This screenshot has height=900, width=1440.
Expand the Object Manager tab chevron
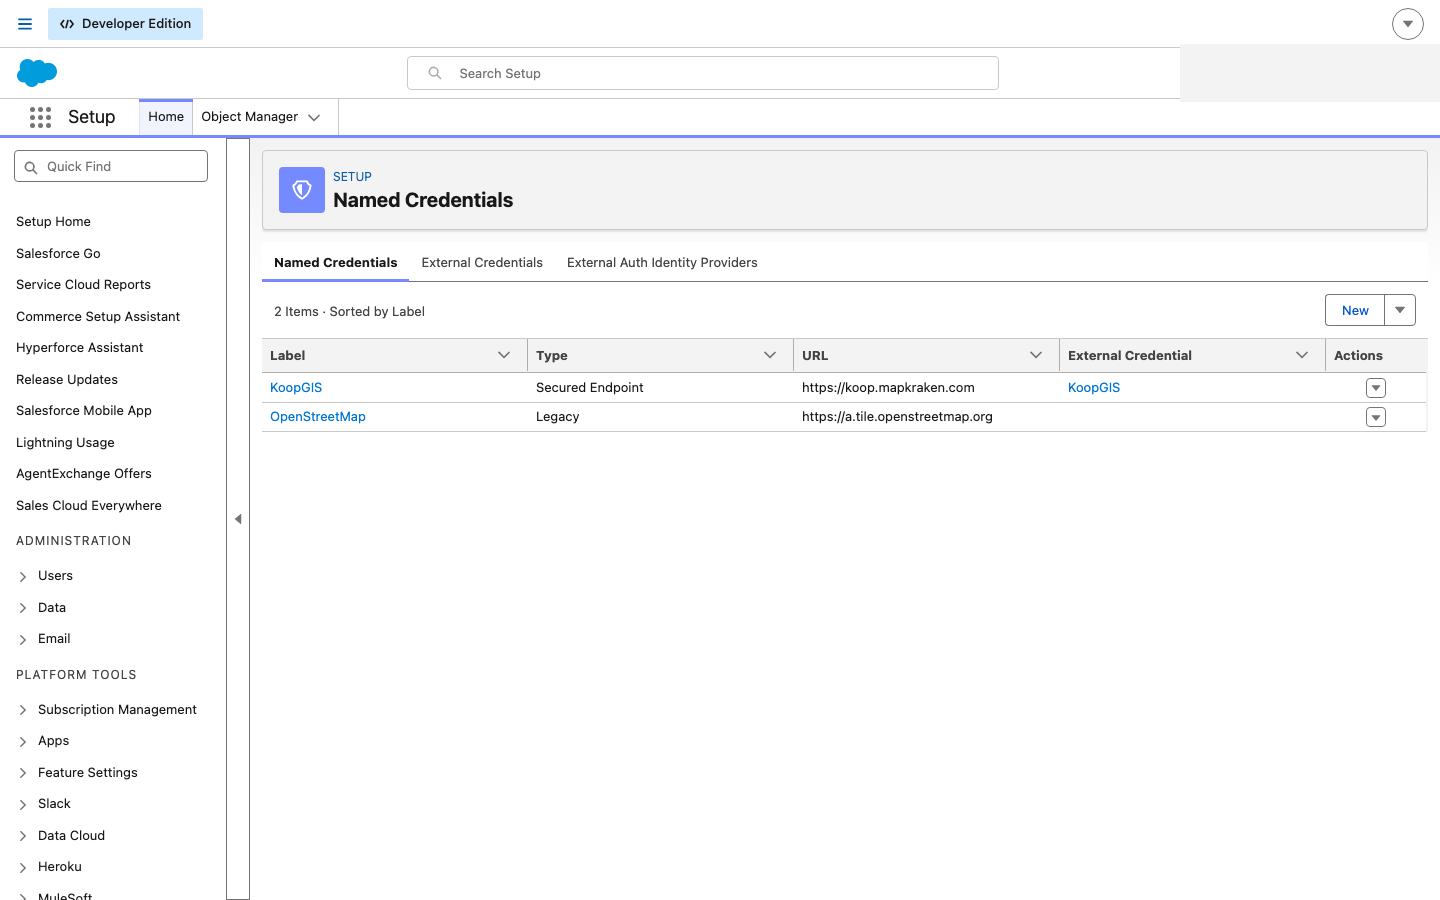pyautogui.click(x=314, y=118)
